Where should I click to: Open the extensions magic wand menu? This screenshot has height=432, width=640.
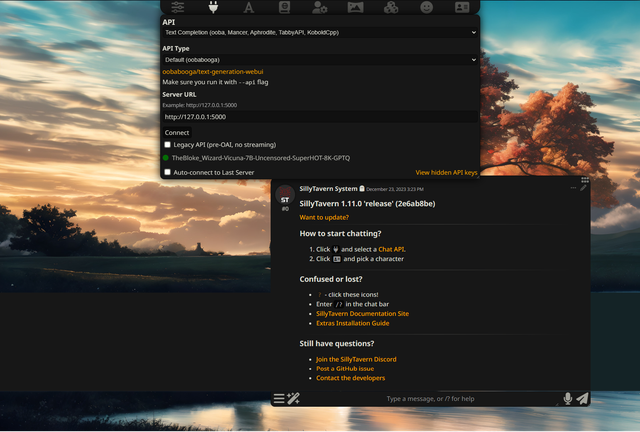[293, 399]
